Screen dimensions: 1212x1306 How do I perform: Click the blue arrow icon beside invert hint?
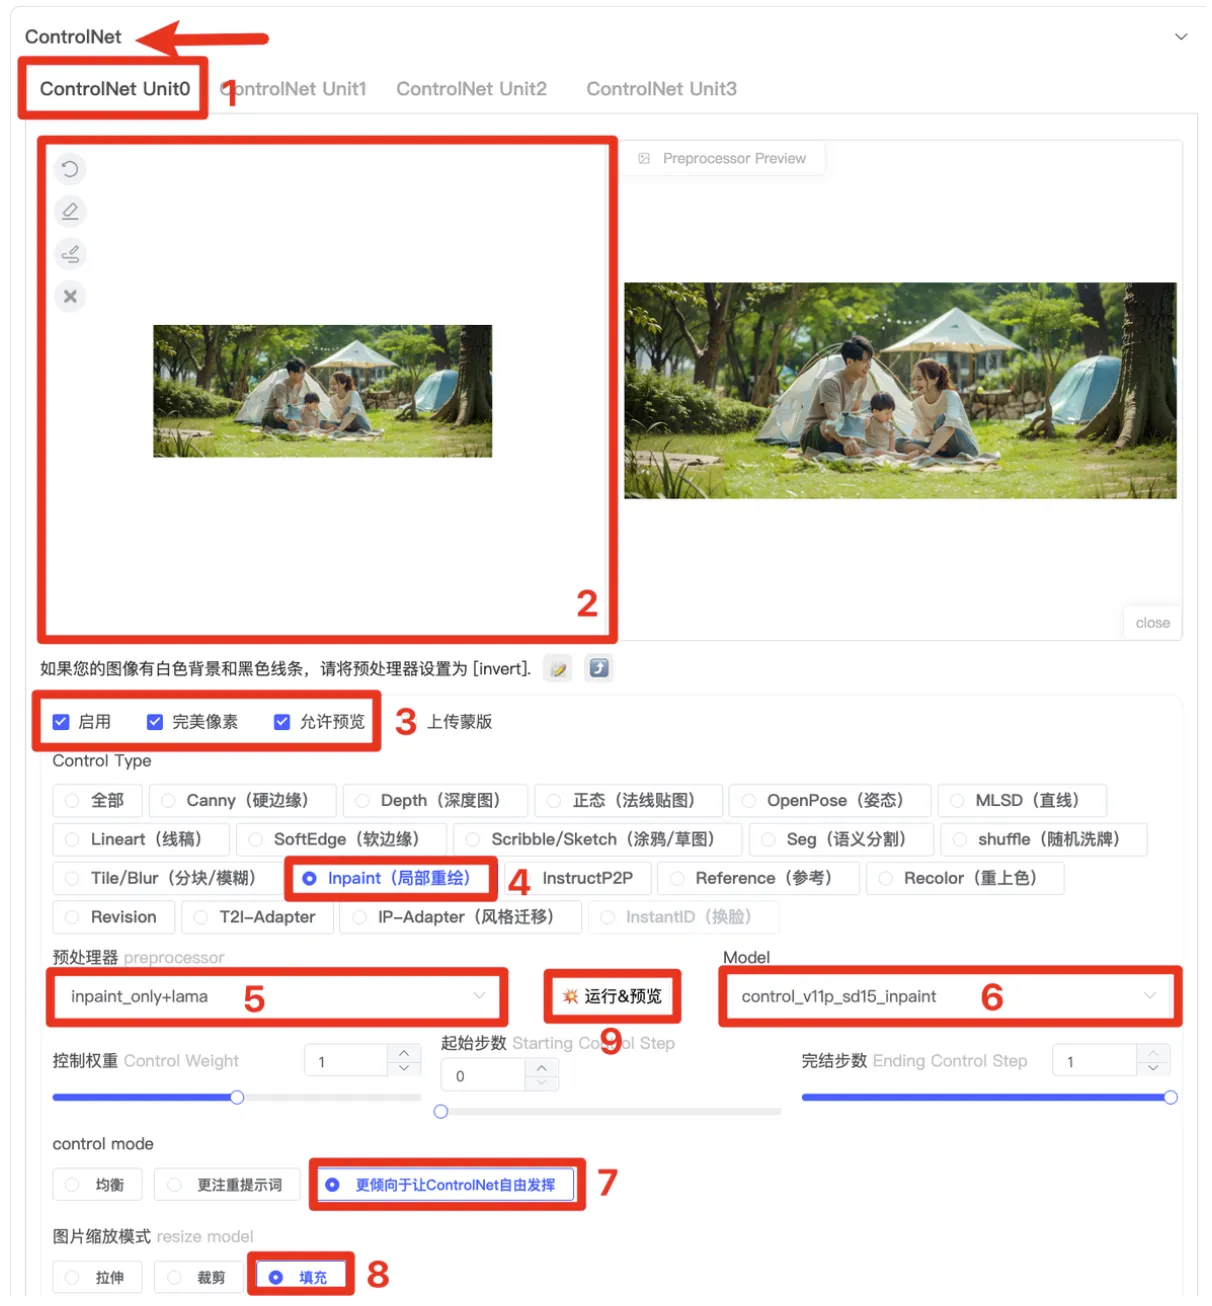[x=598, y=668]
